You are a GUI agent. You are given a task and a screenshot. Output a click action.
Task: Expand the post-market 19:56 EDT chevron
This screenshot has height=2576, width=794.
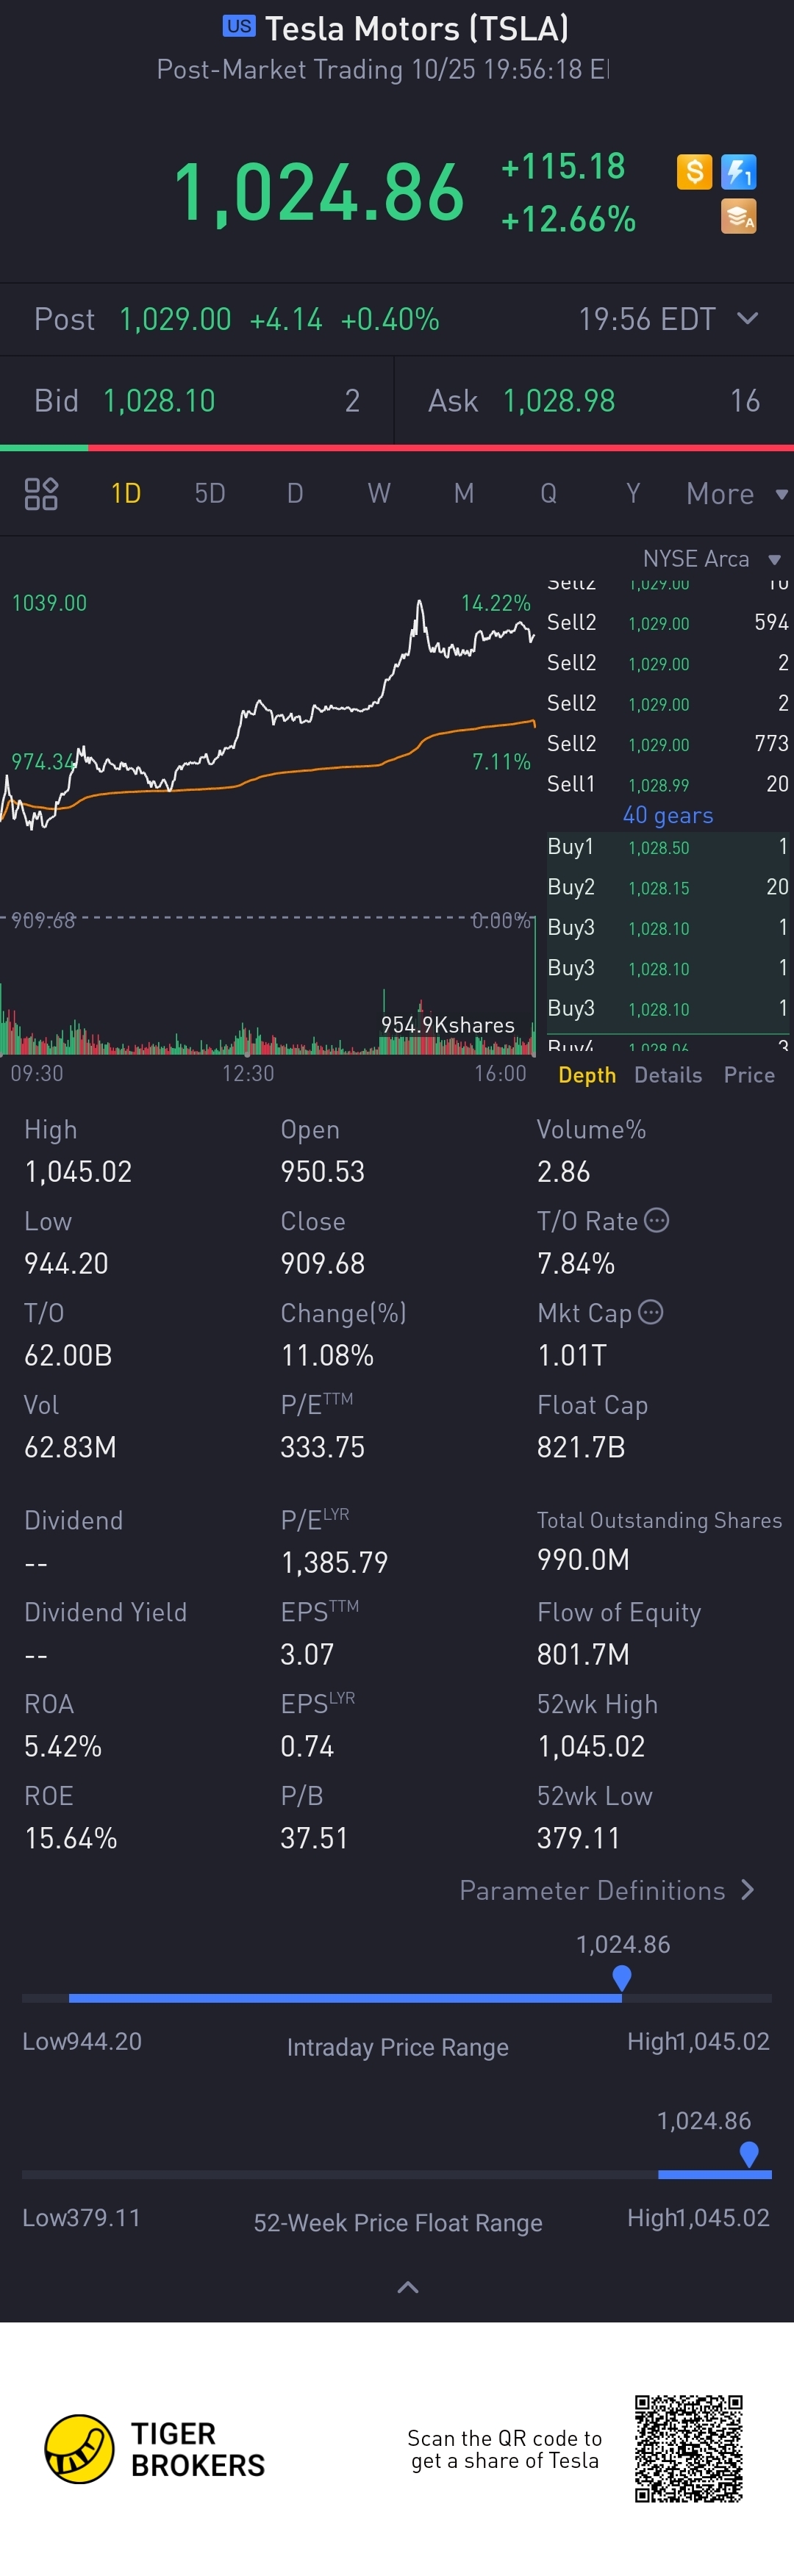pyautogui.click(x=747, y=319)
